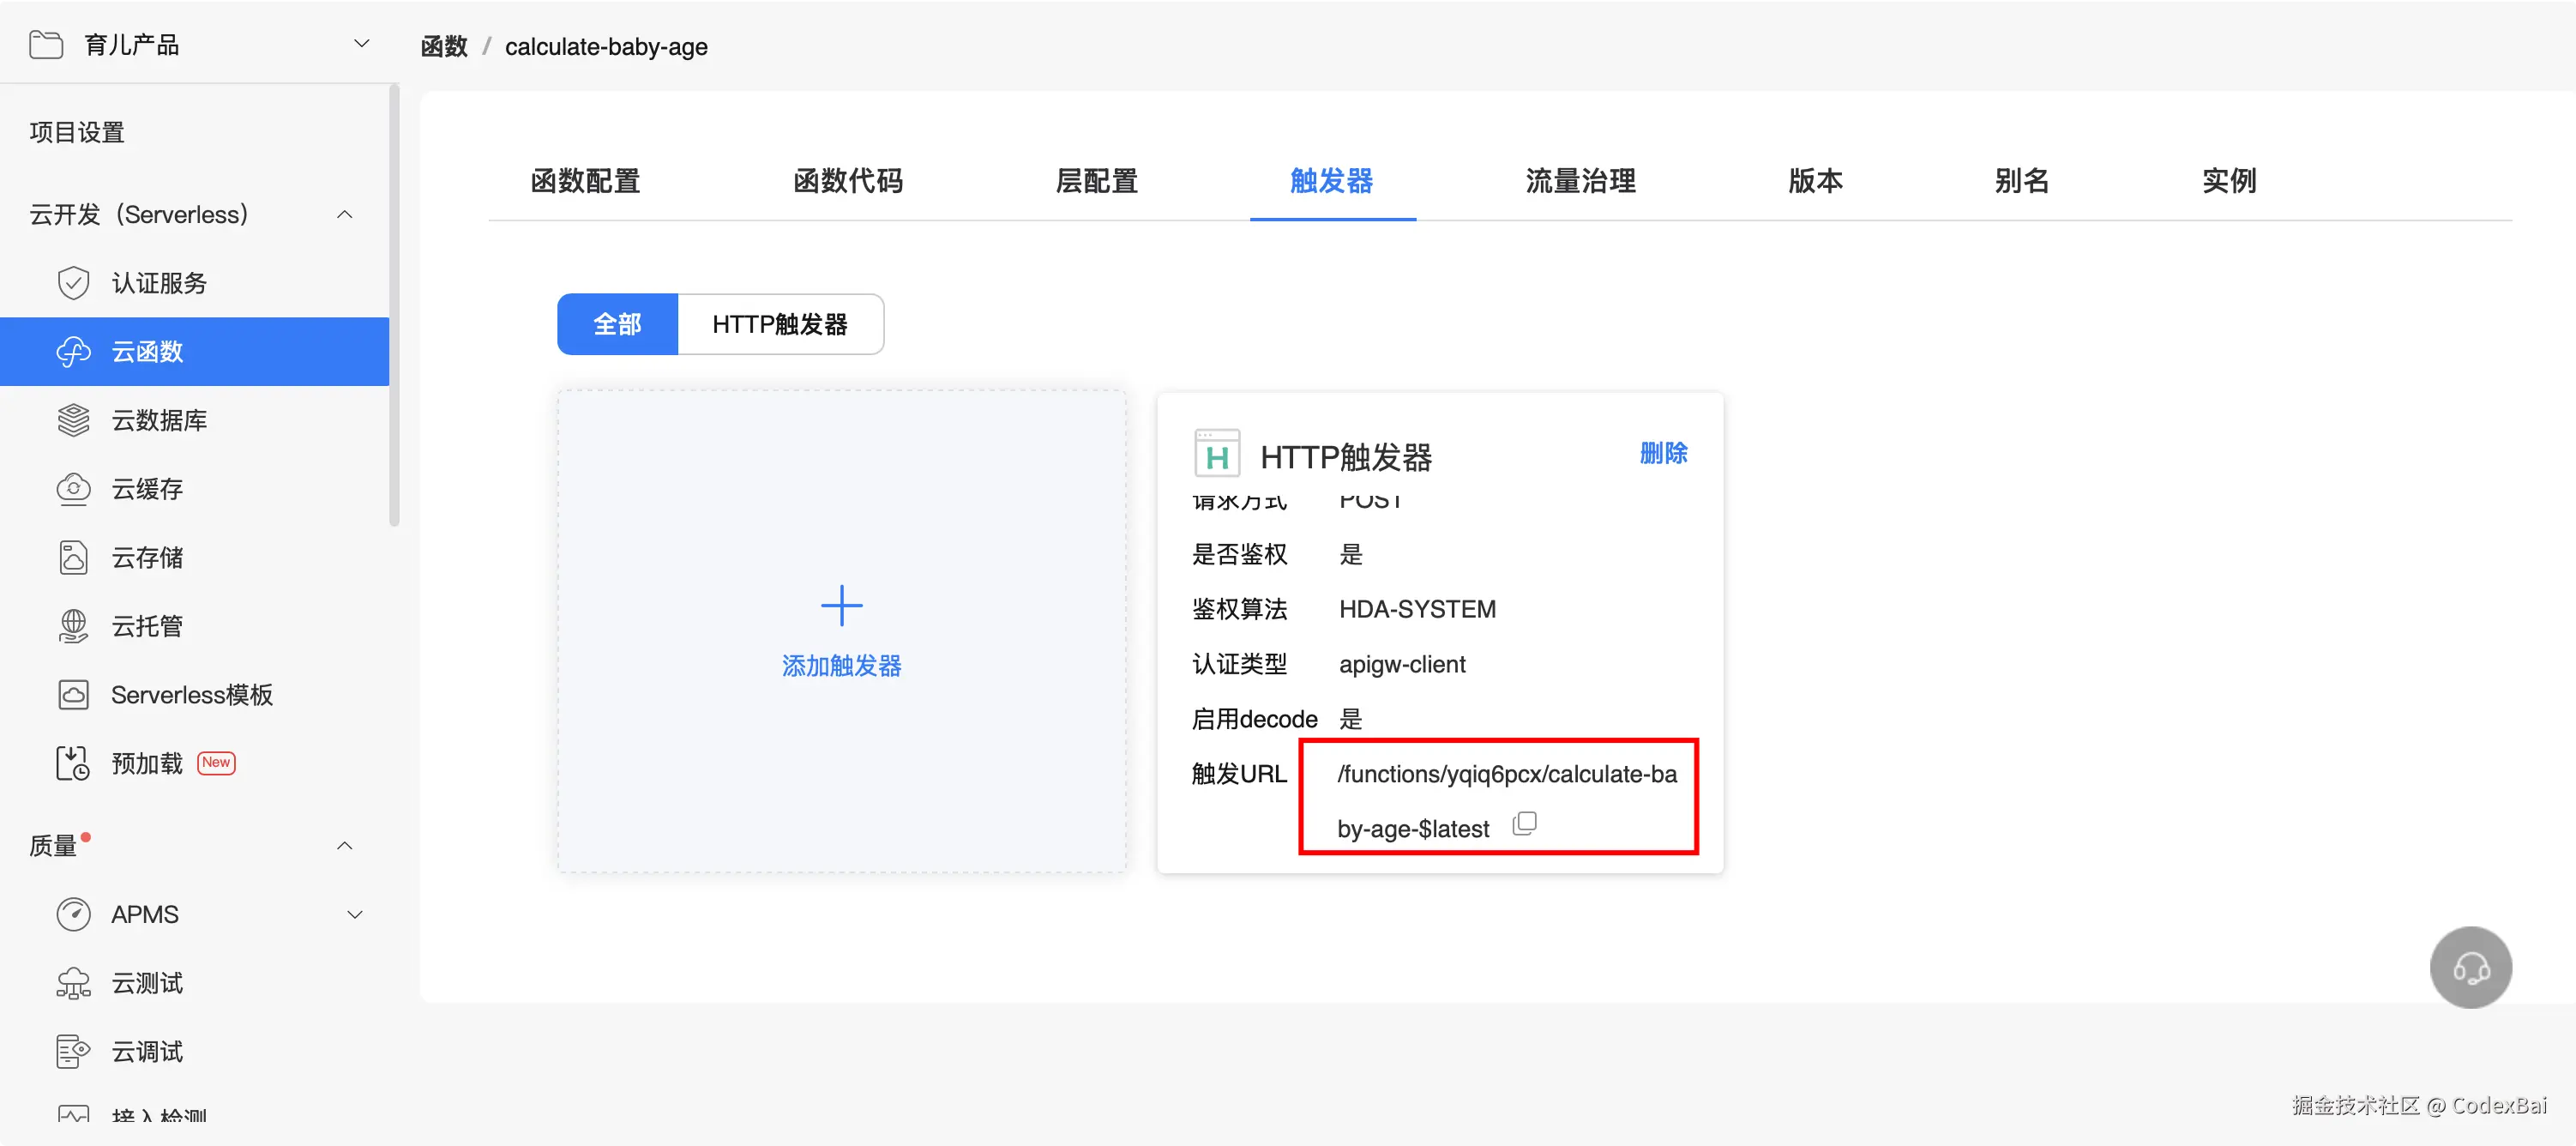The width and height of the screenshot is (2576, 1146).
Task: Select the 全部 filter toggle
Action: point(617,324)
